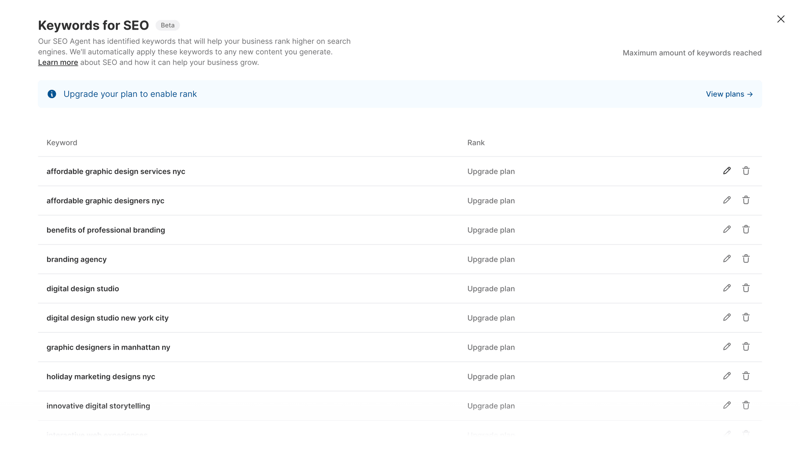The width and height of the screenshot is (800, 470).
Task: Delete 'graphic designers in manhattan ny' keyword
Action: [746, 347]
